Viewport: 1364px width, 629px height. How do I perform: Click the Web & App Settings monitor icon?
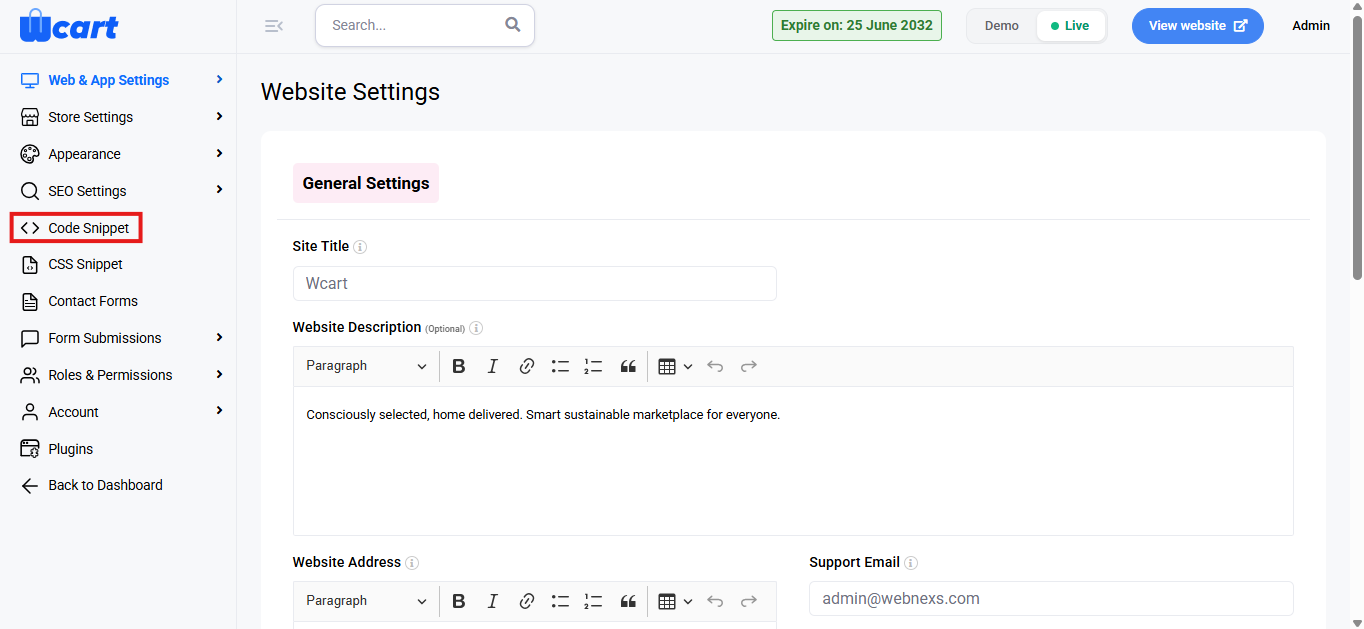click(30, 80)
